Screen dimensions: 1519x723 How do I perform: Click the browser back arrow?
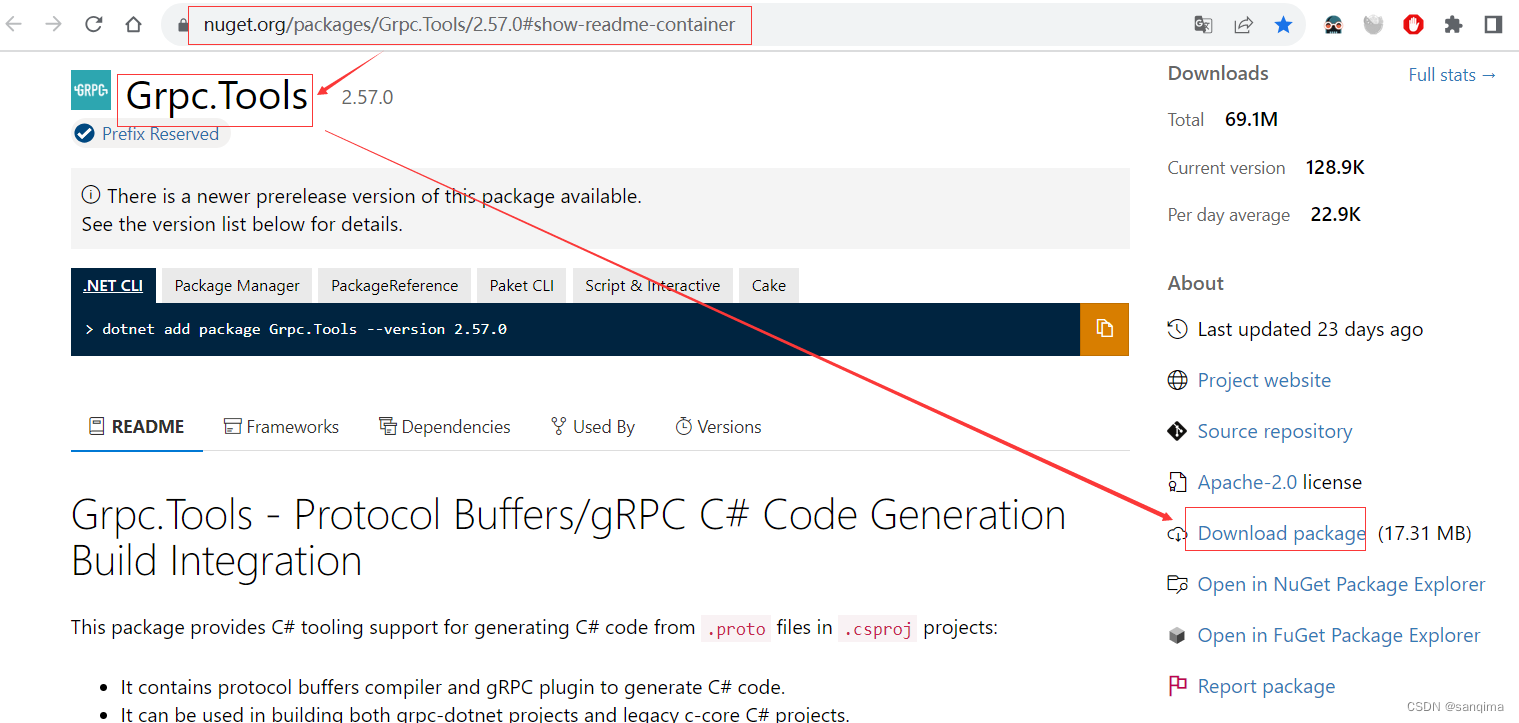tap(15, 24)
